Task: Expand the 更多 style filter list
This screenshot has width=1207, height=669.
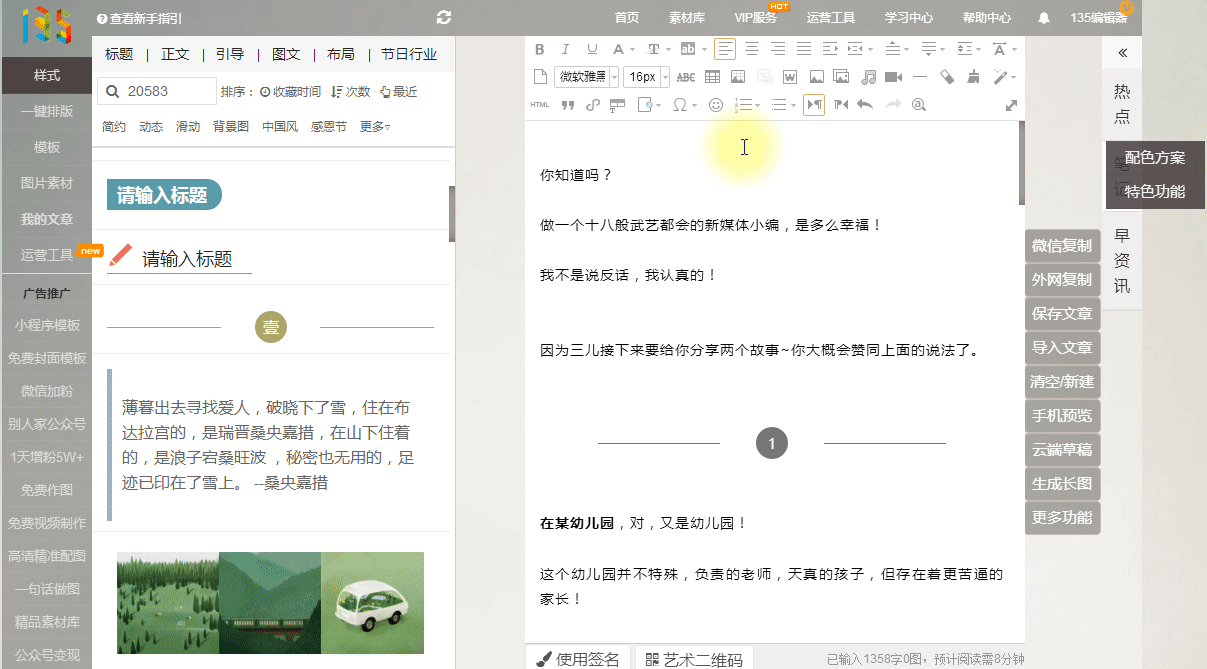Action: pos(375,127)
